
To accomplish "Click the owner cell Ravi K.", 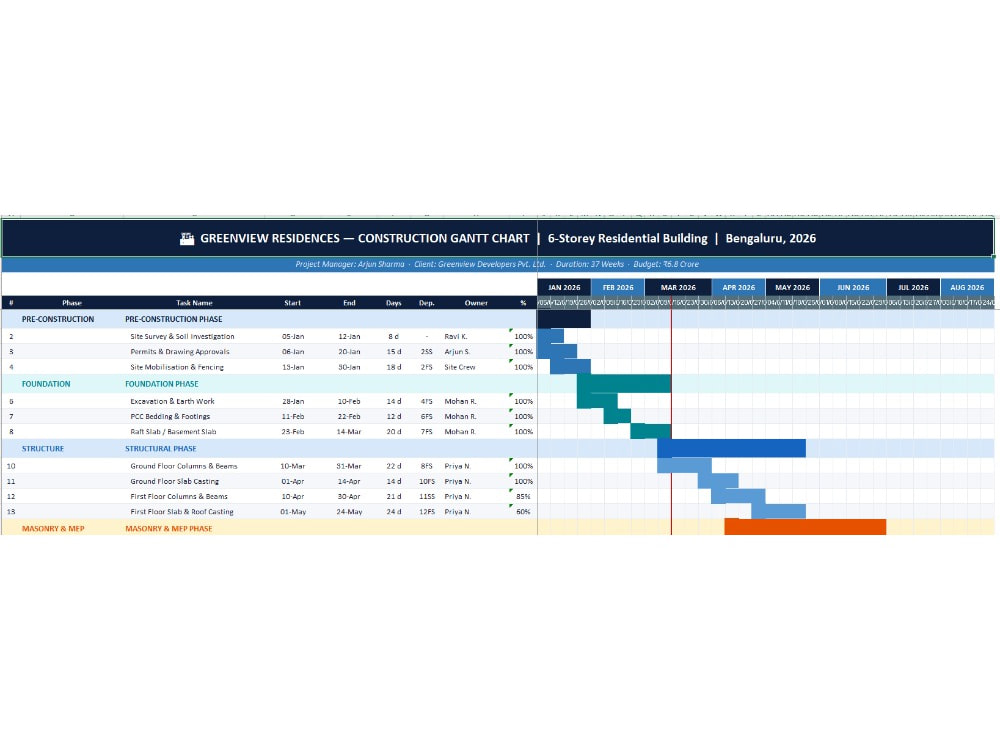I will point(455,336).
